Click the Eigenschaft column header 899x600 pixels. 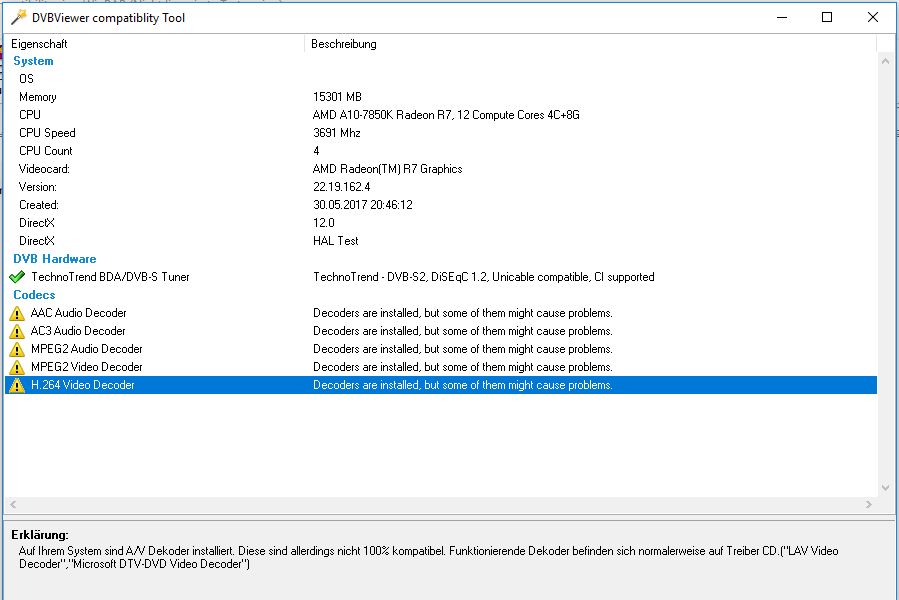pos(154,44)
